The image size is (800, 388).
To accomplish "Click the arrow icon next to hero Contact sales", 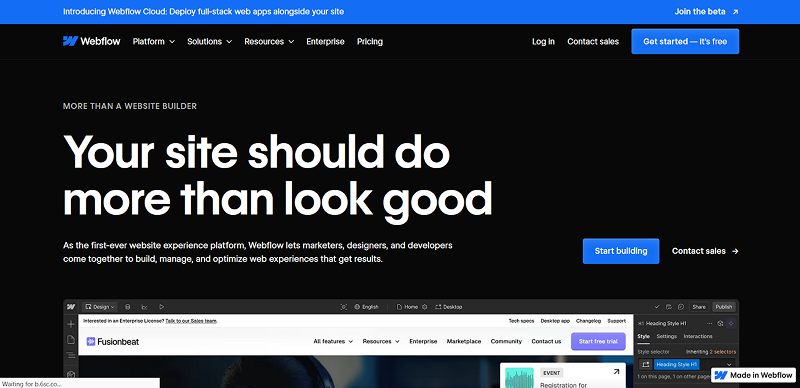I will coord(735,251).
